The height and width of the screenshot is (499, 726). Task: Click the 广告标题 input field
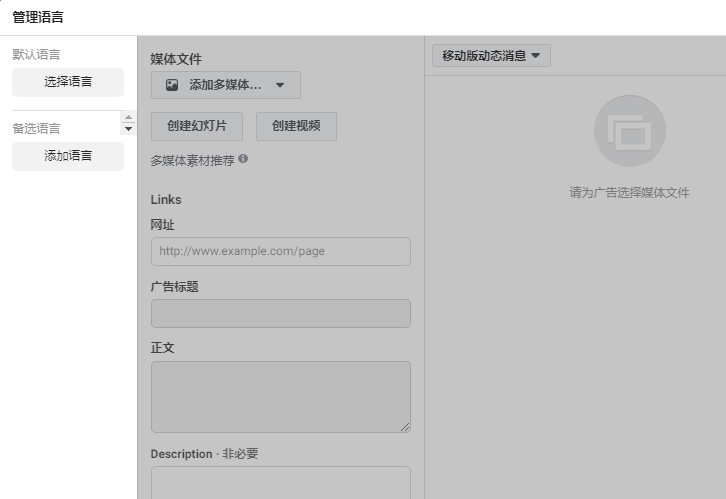281,313
